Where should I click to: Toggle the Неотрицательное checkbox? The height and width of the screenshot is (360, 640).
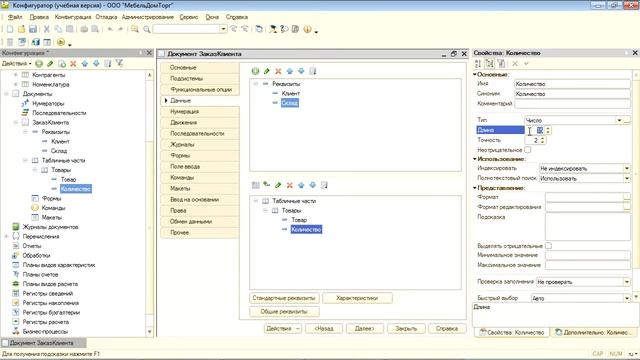coord(527,150)
